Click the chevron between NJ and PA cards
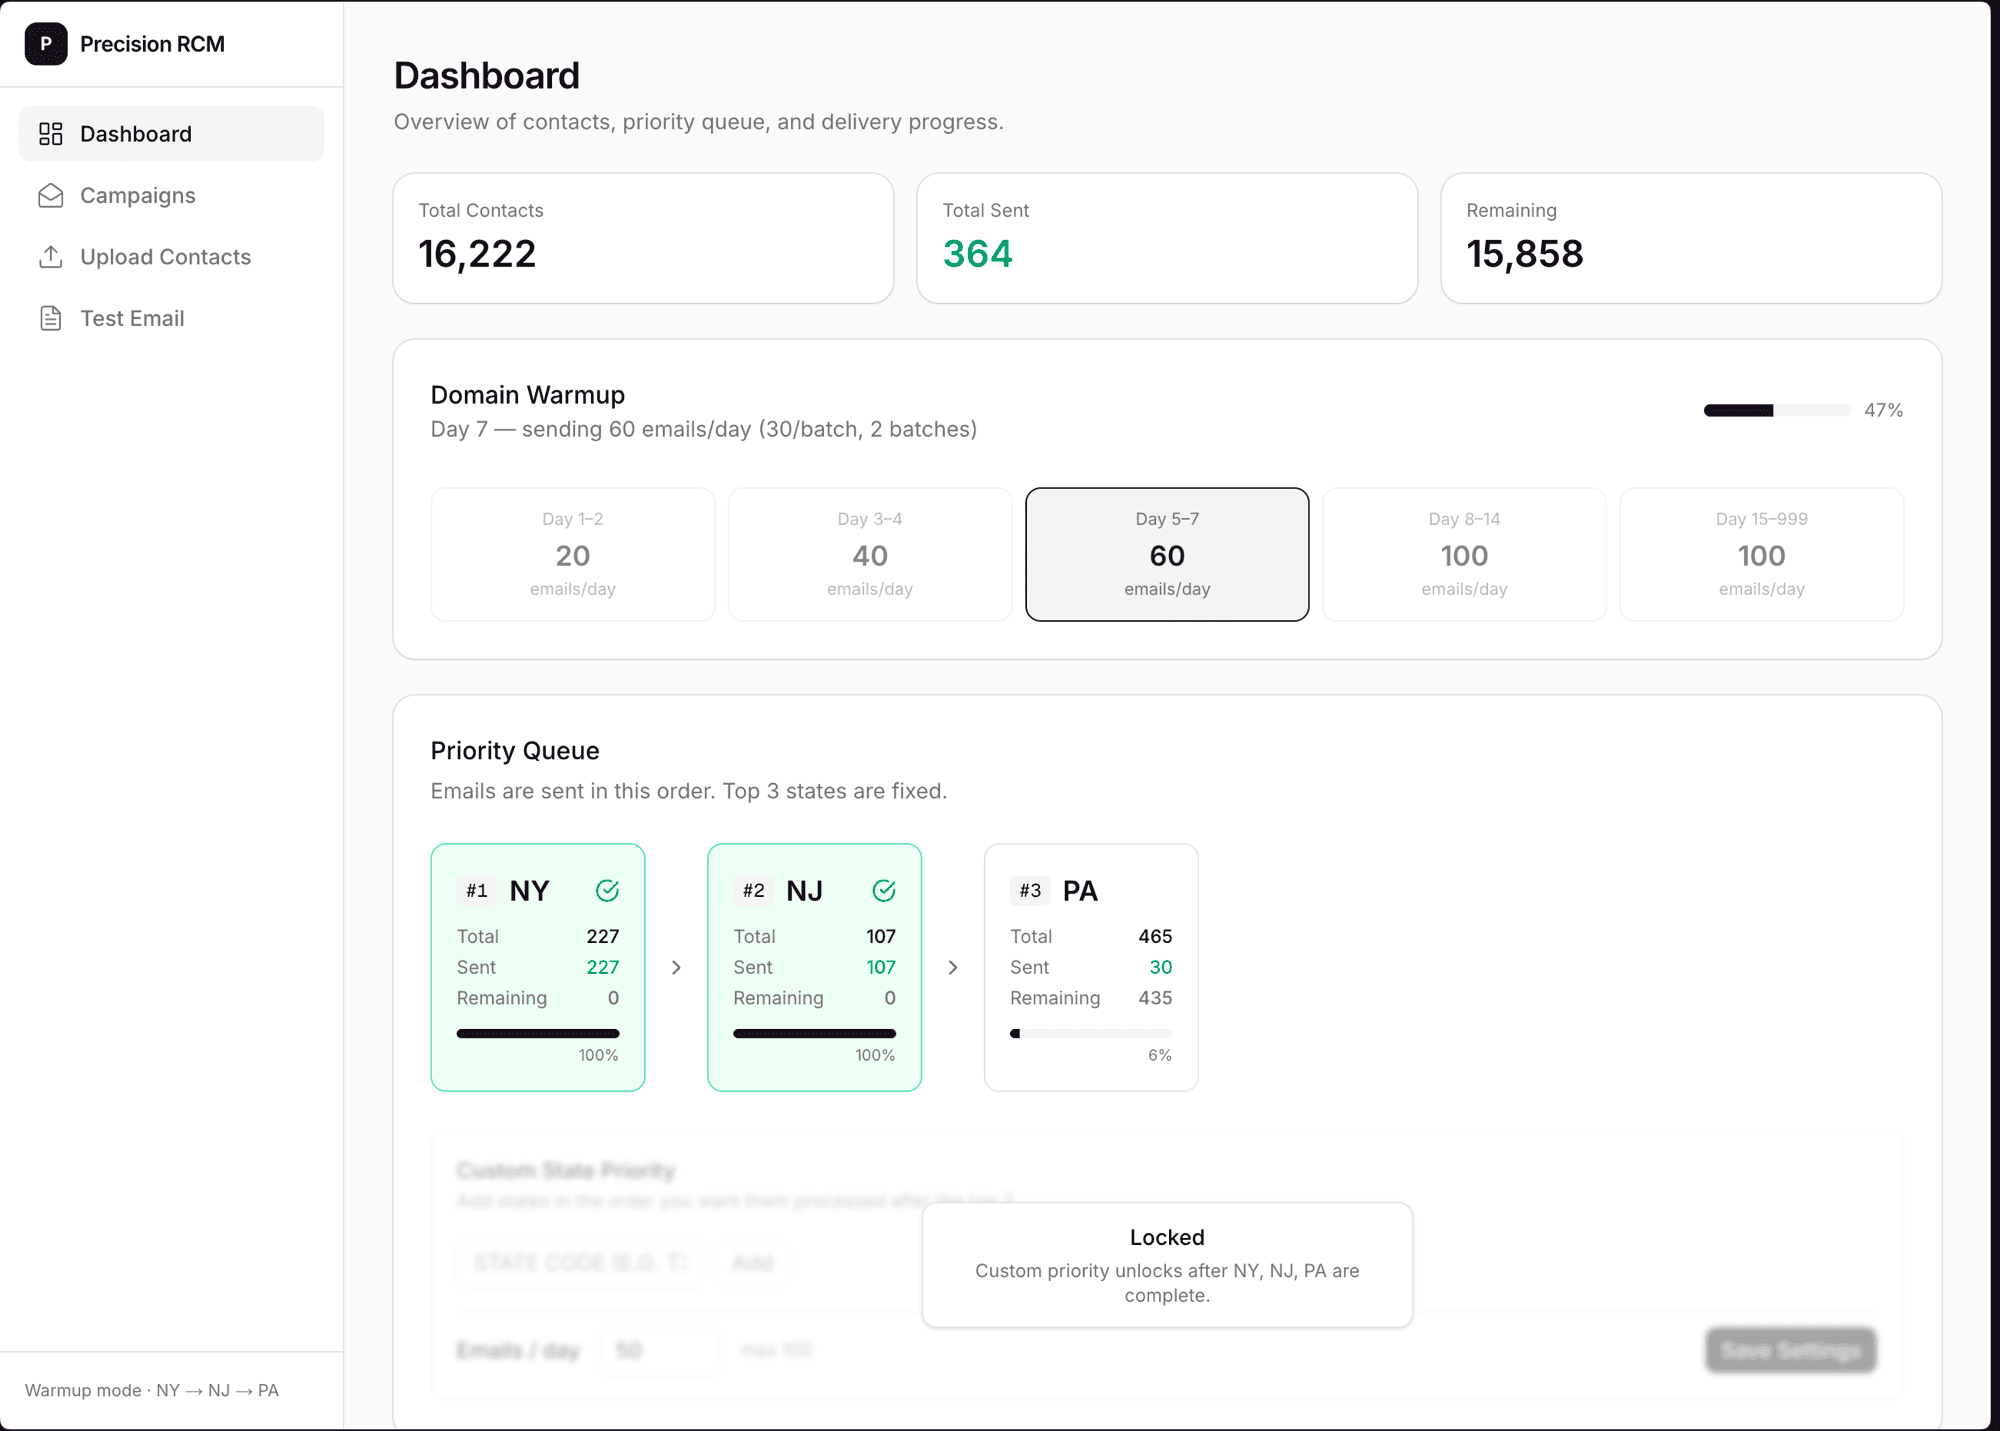 click(953, 967)
